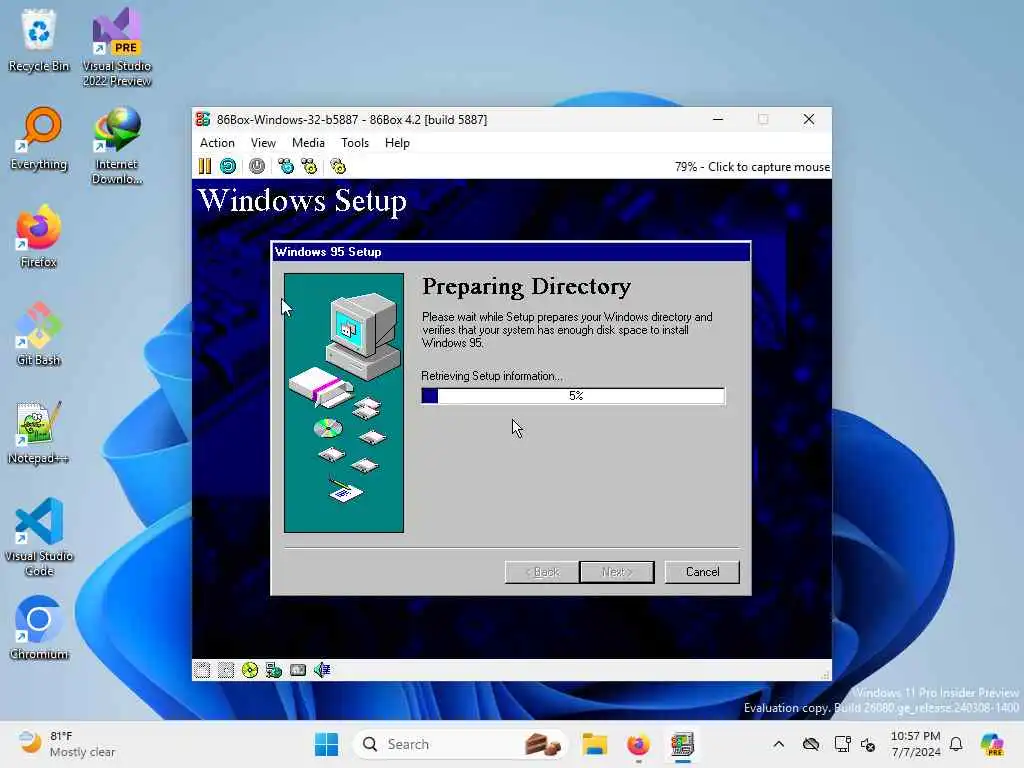Open Firefox from the taskbar
1024x768 pixels.
tap(638, 744)
